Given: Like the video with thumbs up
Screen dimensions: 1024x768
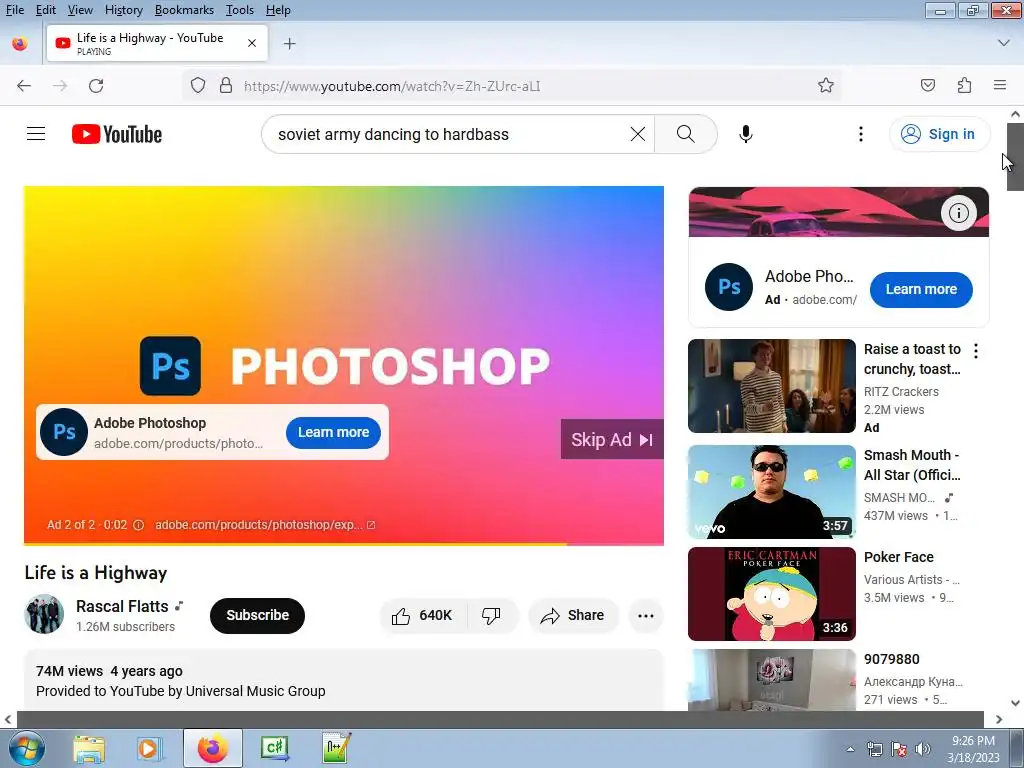Looking at the screenshot, I should 423,615.
